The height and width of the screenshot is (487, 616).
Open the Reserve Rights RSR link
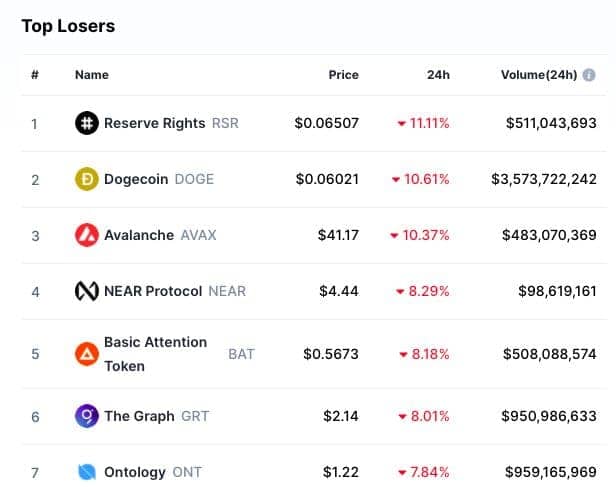(171, 123)
